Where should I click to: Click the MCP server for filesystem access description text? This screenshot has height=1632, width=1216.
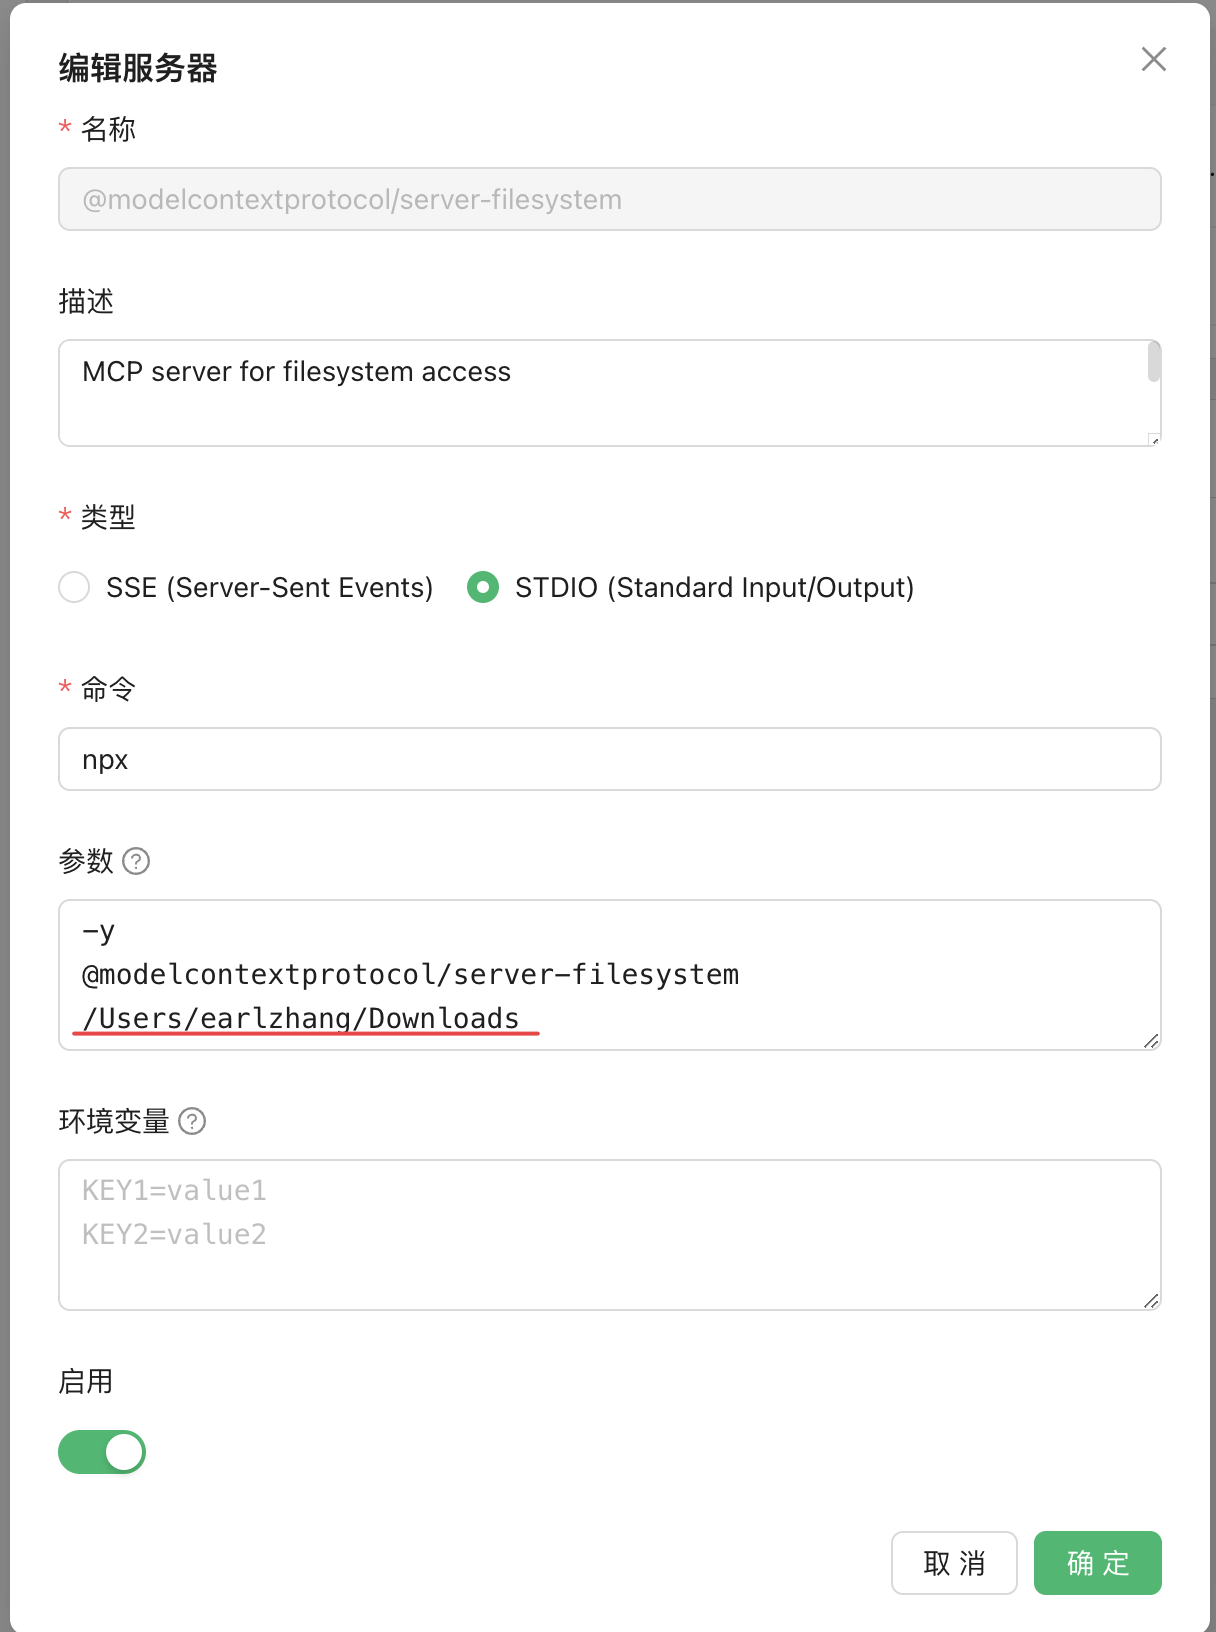coord(296,371)
